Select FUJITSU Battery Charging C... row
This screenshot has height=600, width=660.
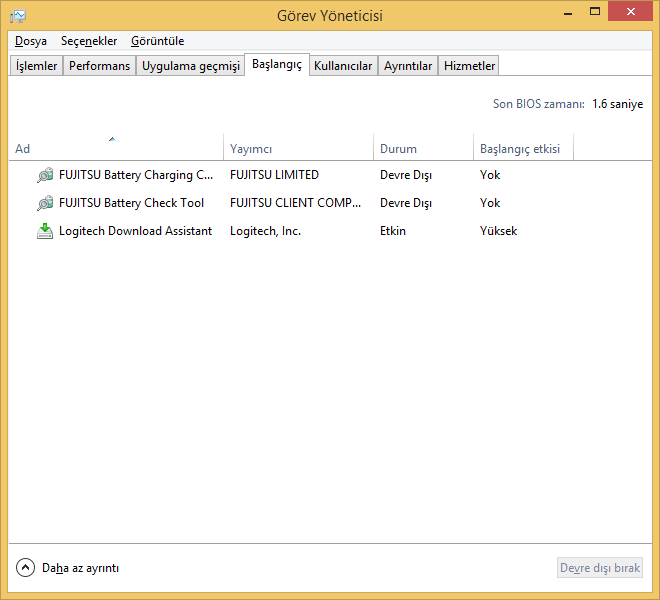coord(330,175)
